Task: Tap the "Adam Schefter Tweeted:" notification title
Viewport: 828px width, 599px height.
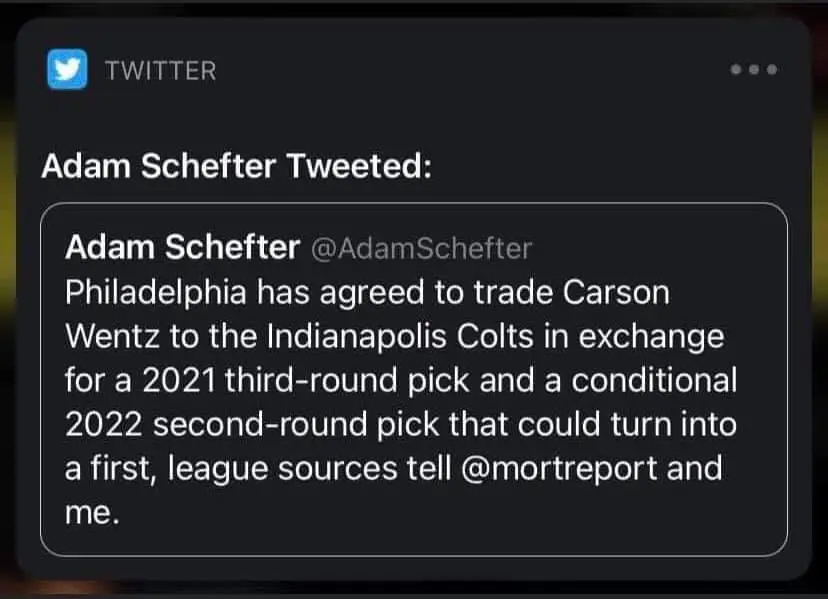Action: (x=237, y=165)
